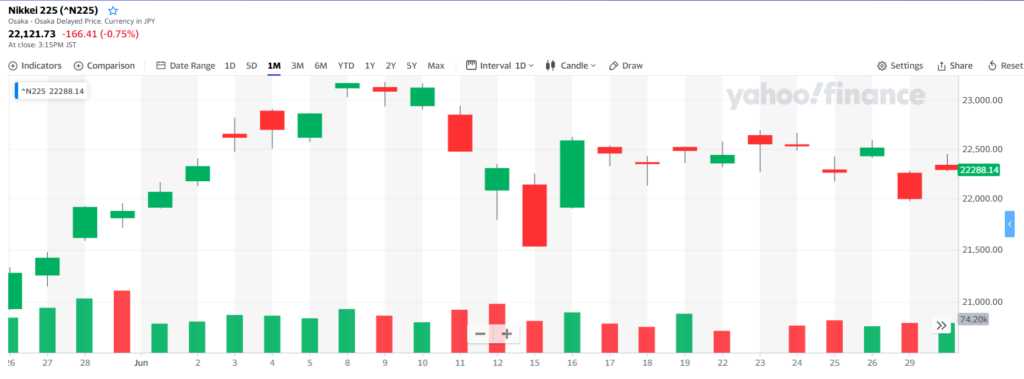Switch to 2Y range
The width and height of the screenshot is (1024, 379).
[x=391, y=65]
